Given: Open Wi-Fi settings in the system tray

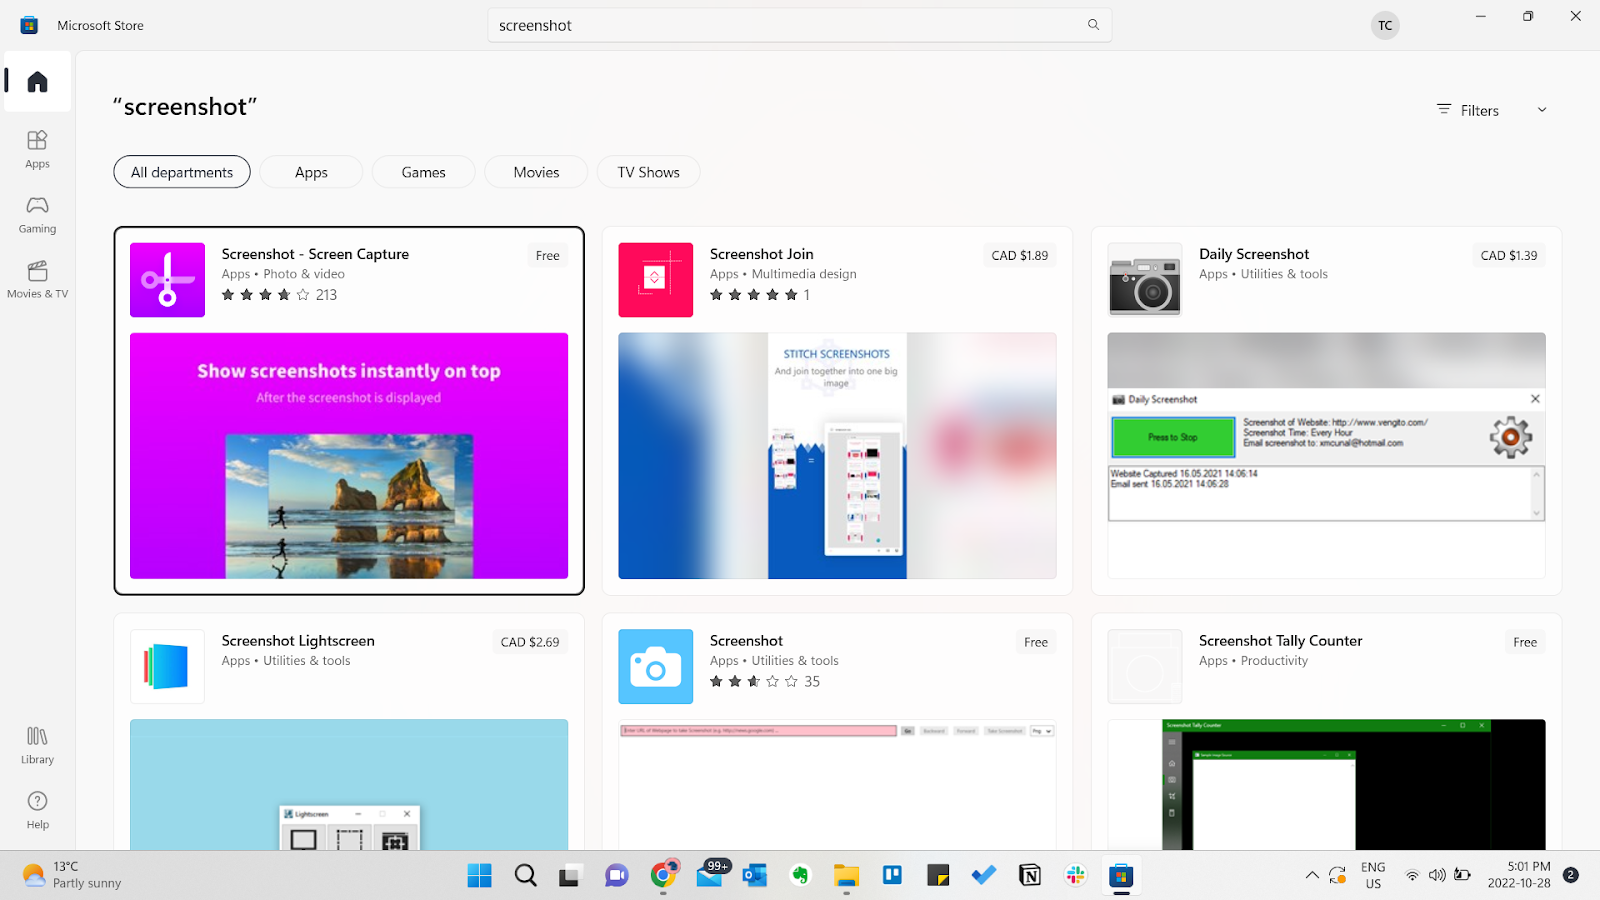Looking at the screenshot, I should coord(1412,875).
